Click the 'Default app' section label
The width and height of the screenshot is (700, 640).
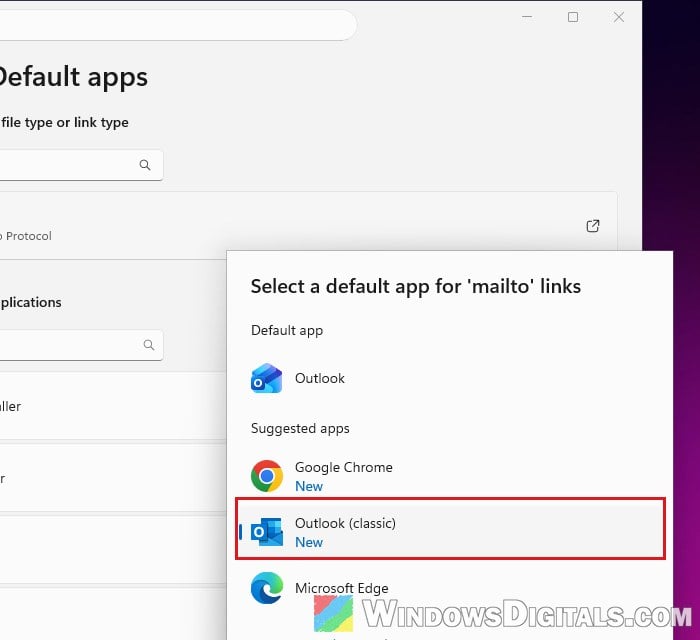click(287, 331)
